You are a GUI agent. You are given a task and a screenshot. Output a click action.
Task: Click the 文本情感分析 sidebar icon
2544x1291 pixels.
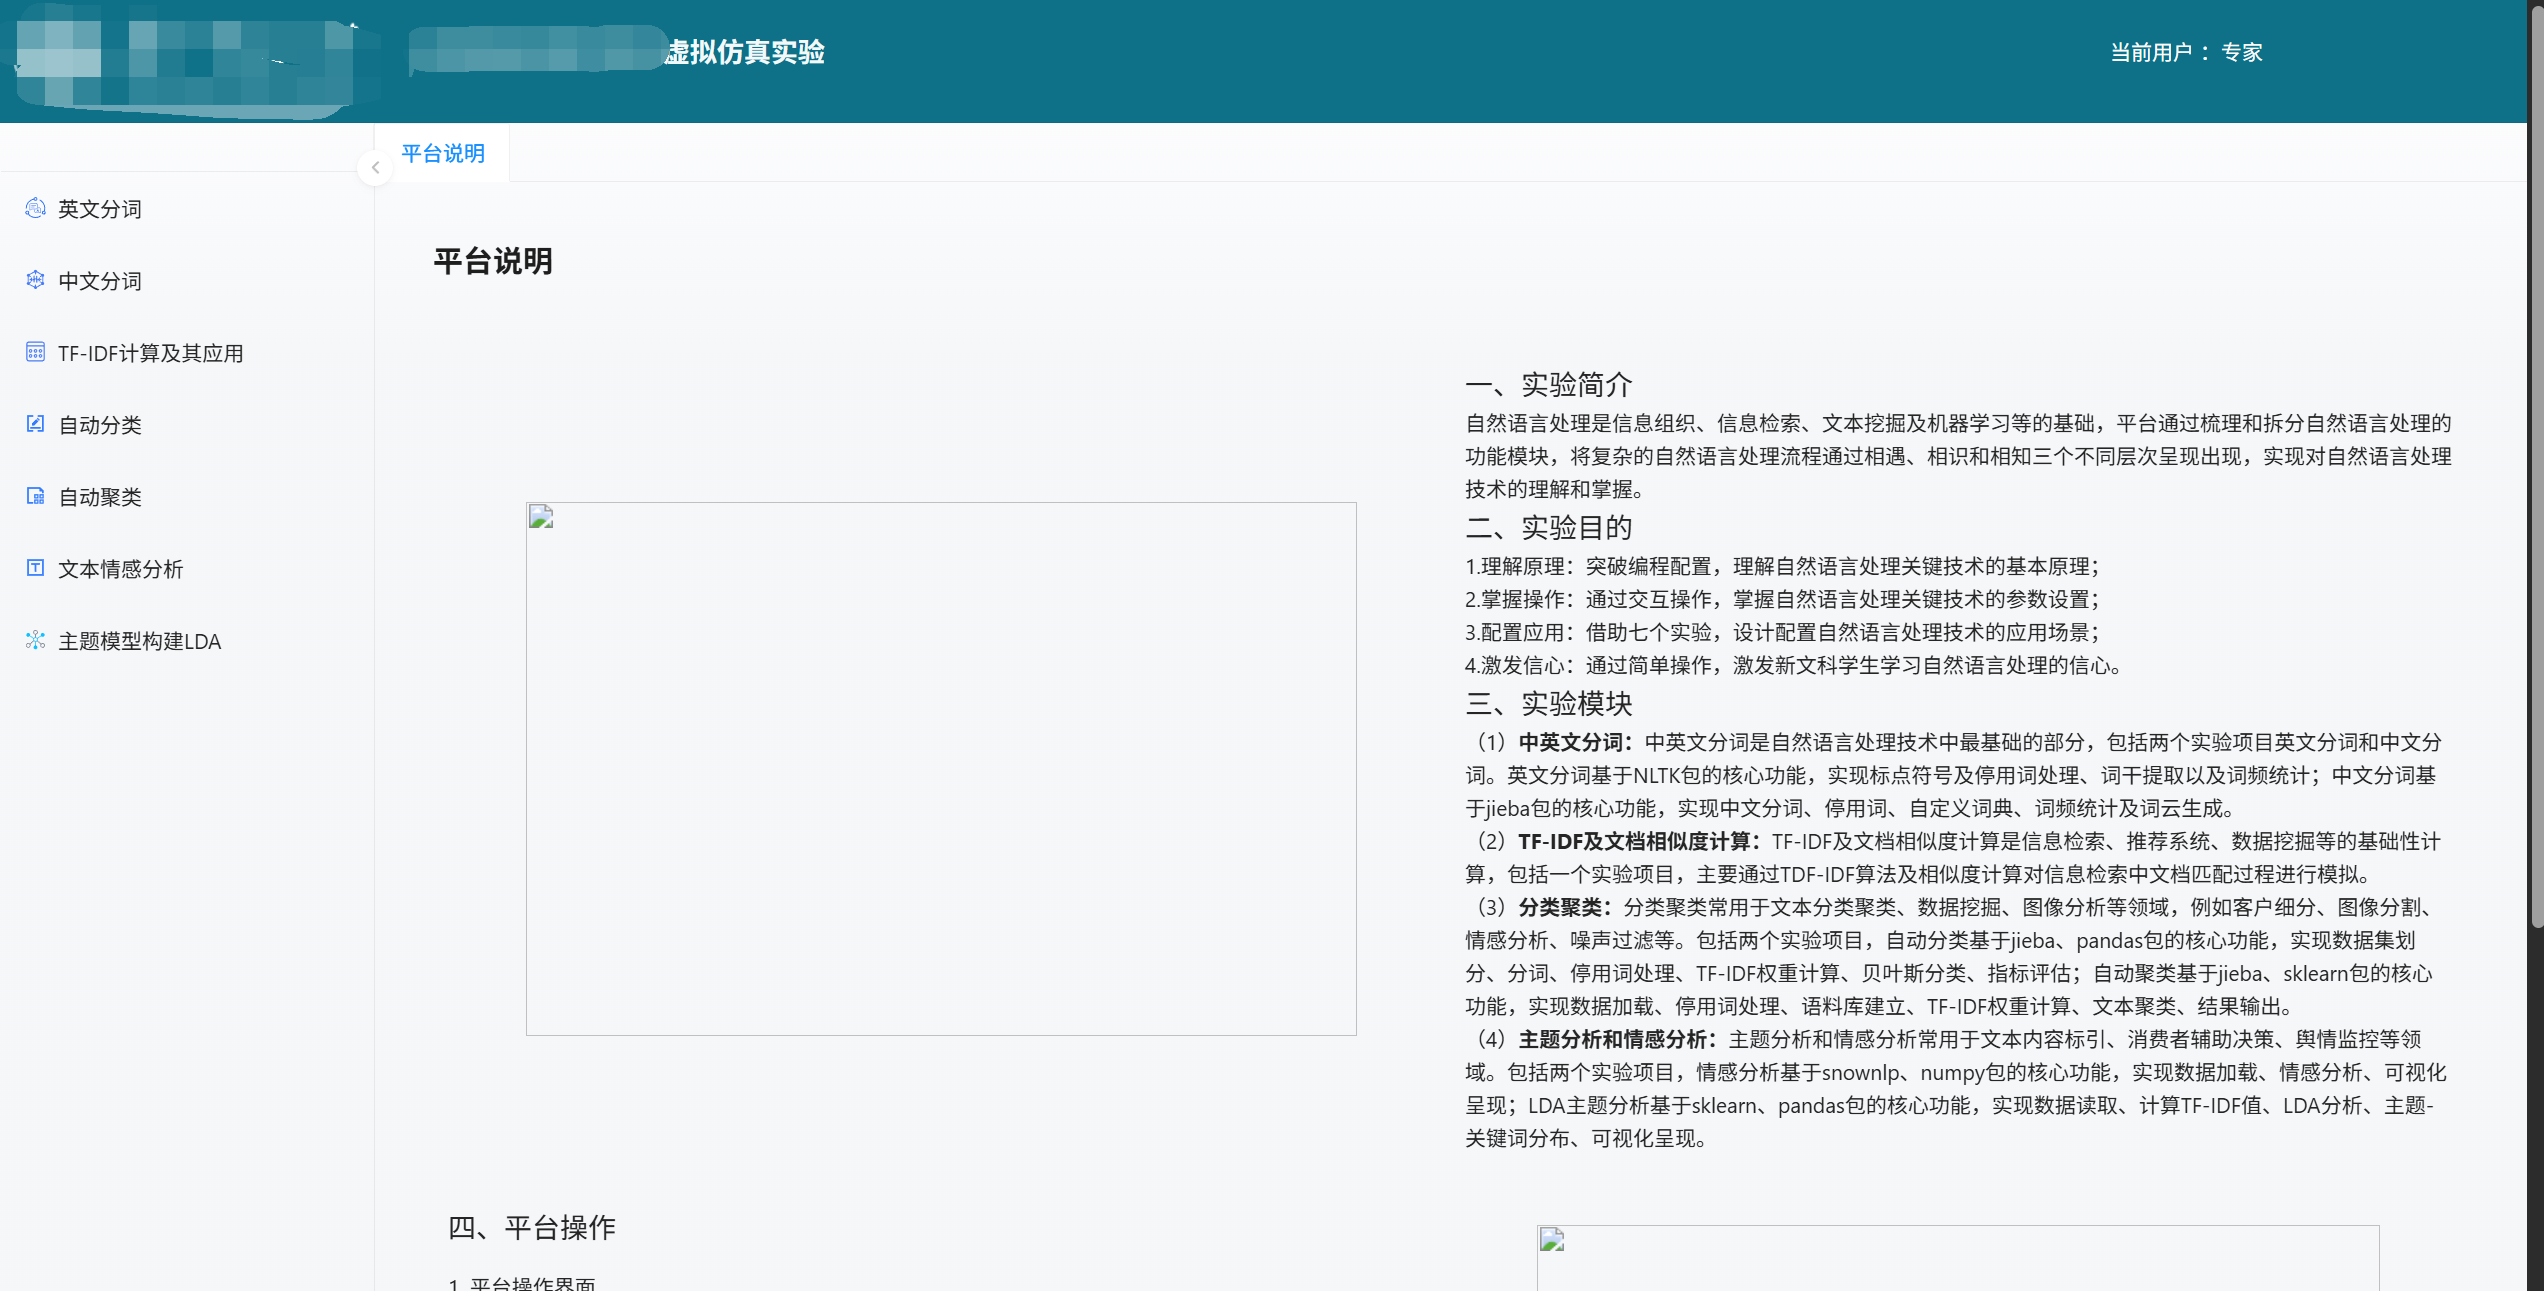[x=36, y=568]
